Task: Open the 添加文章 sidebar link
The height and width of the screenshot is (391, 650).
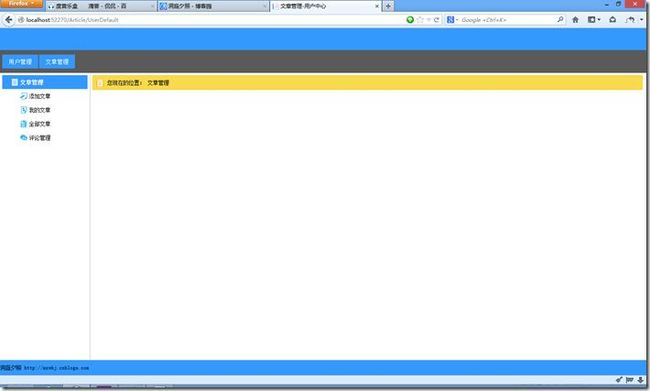Action: pos(40,96)
